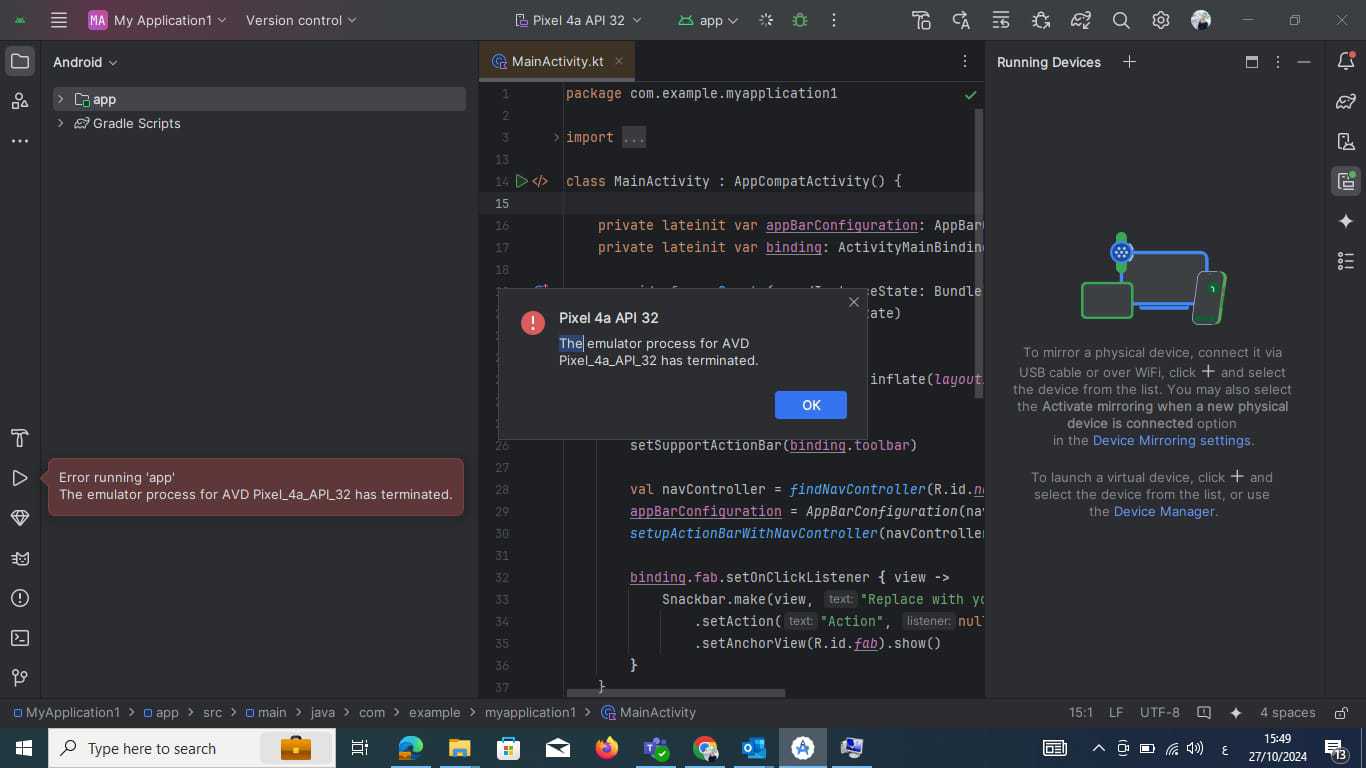This screenshot has height=768, width=1366.
Task: Open the Device Manager side icon
Action: 1346,141
